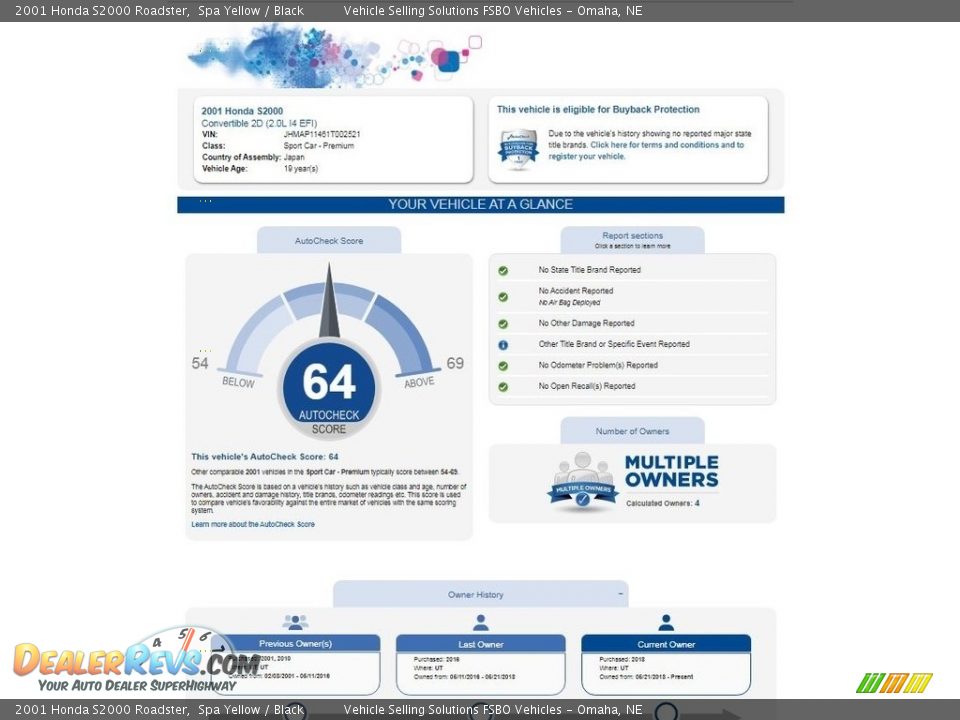The width and height of the screenshot is (960, 720).
Task: Click the Previous Owner(s) card header
Action: (295, 643)
